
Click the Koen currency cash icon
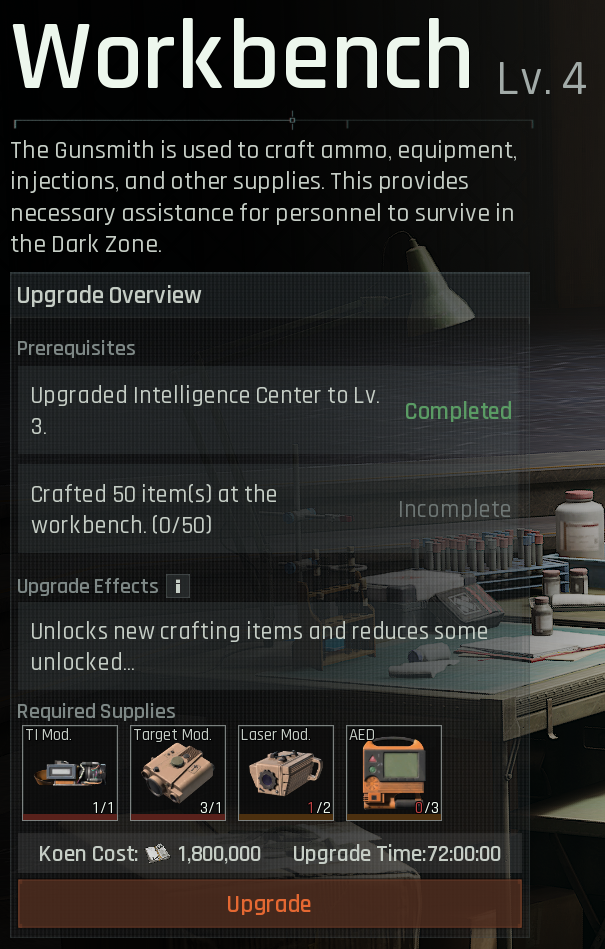[x=159, y=854]
